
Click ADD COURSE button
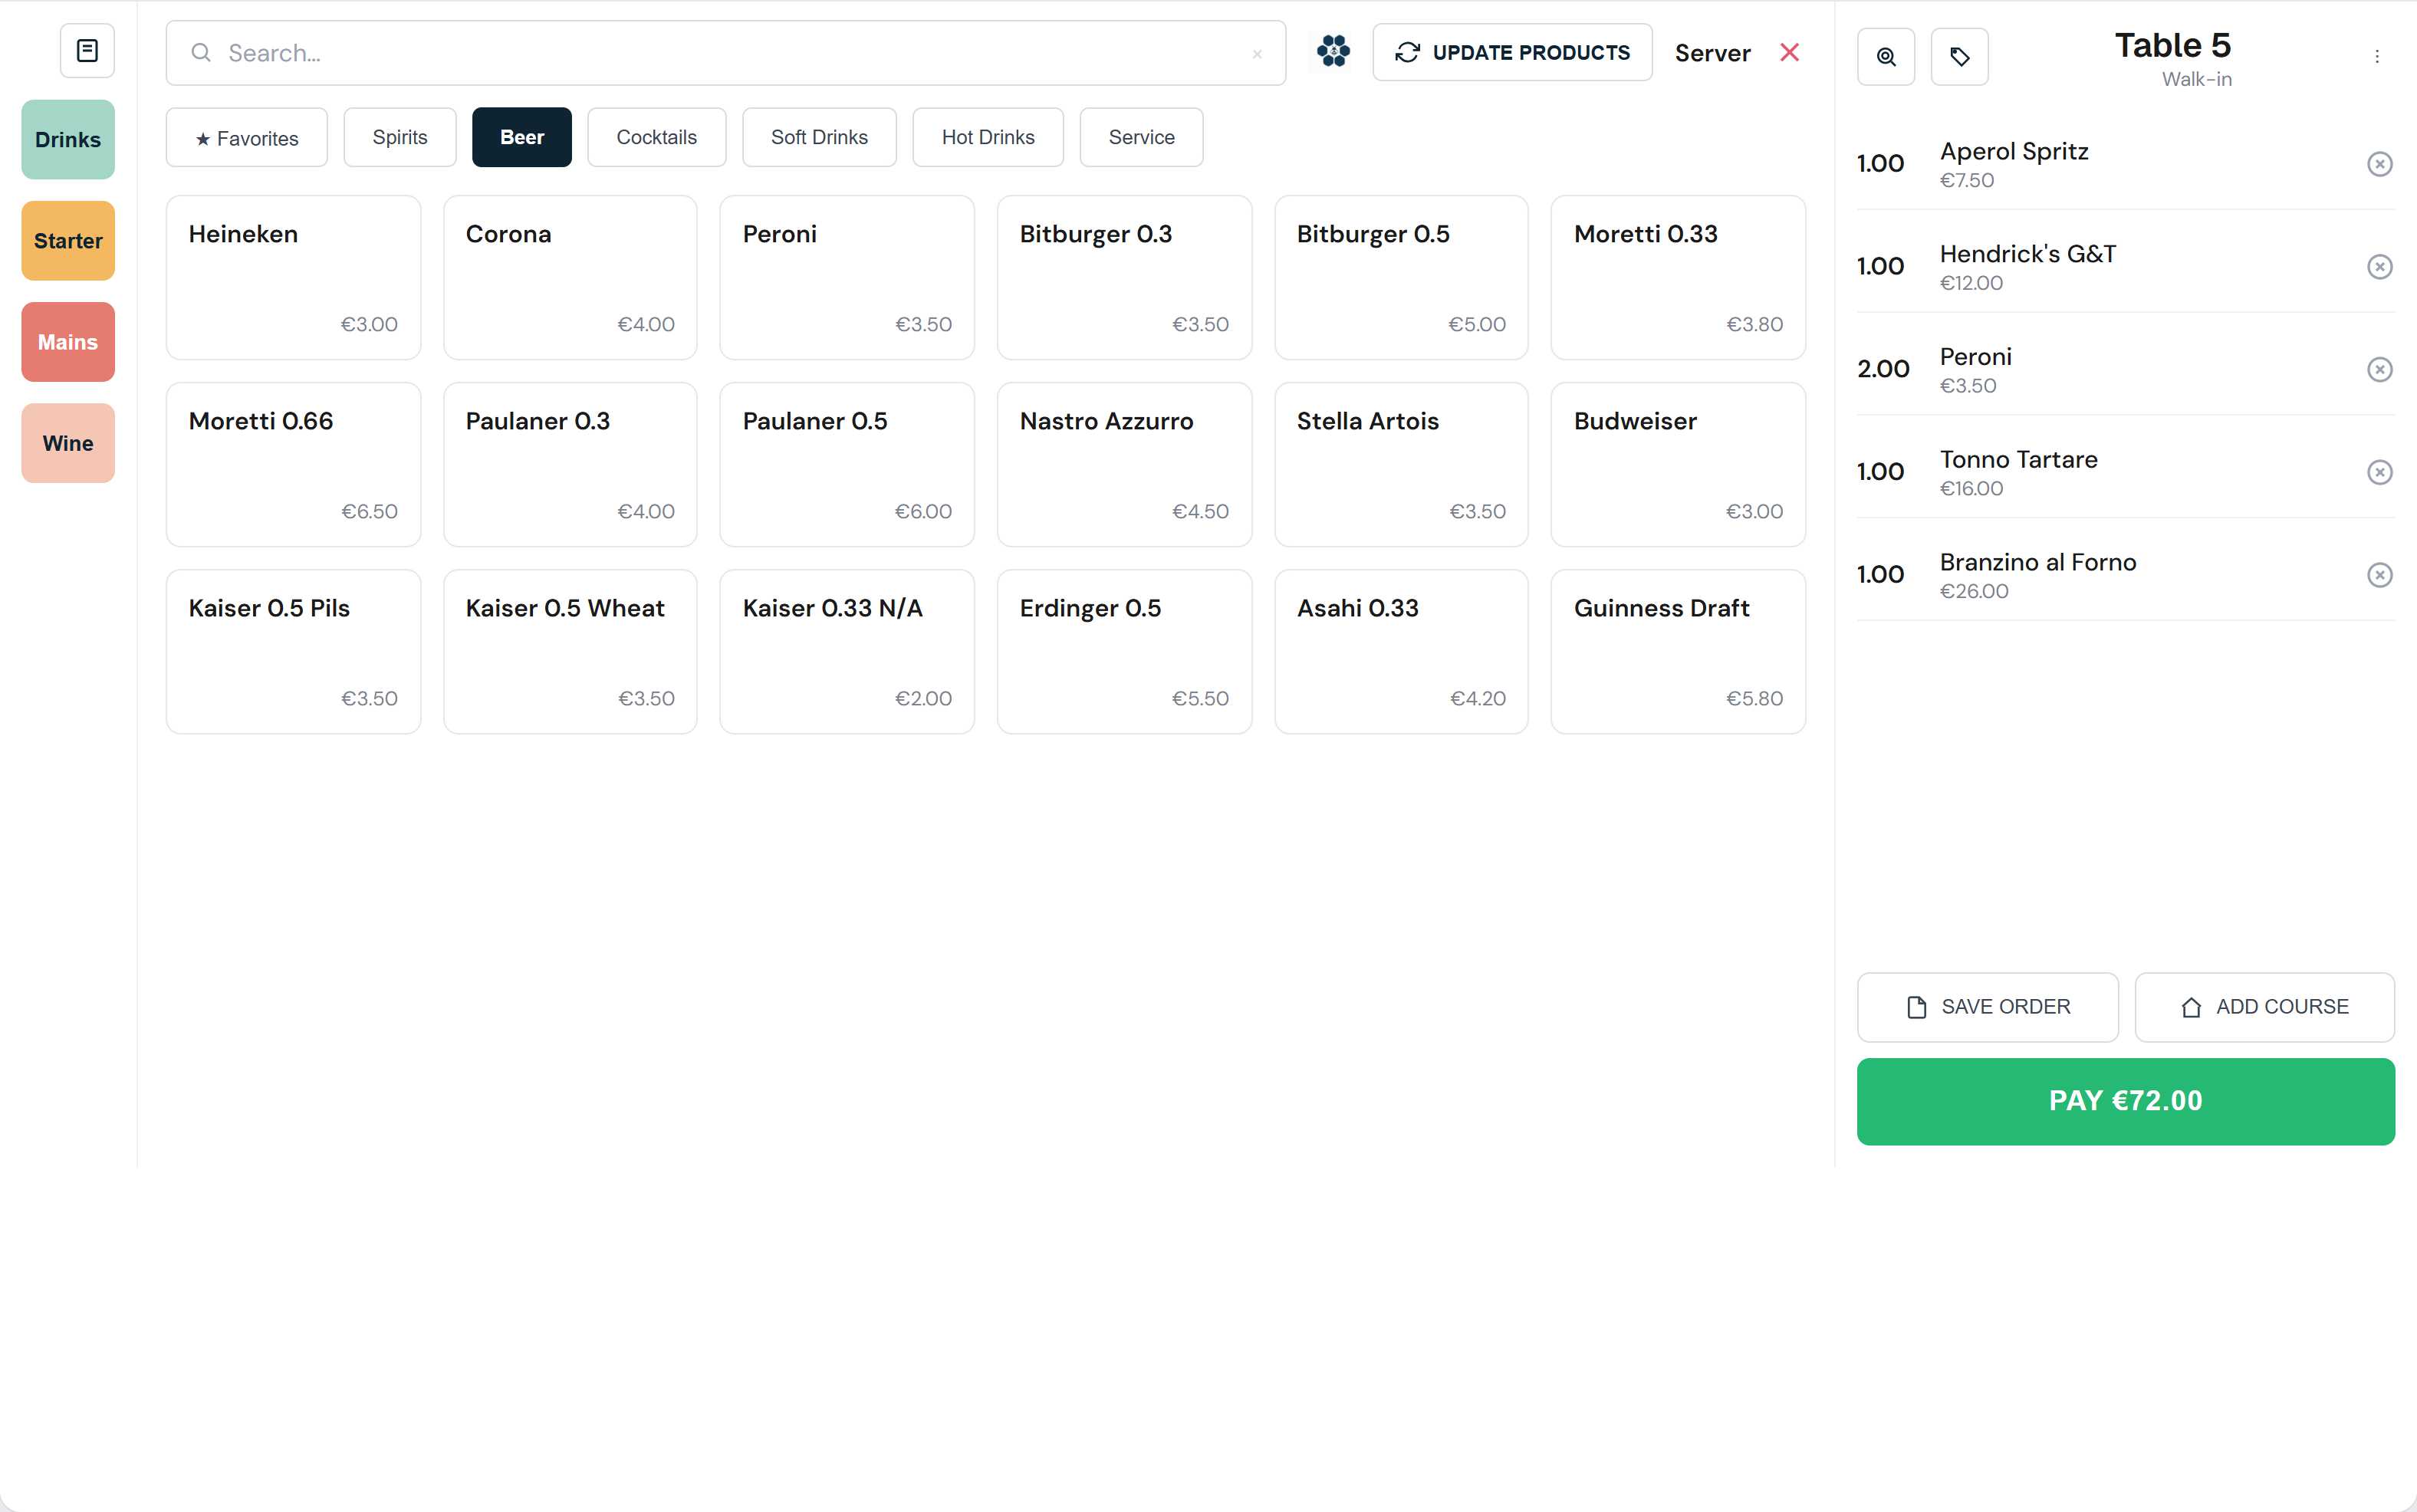[x=2264, y=1007]
